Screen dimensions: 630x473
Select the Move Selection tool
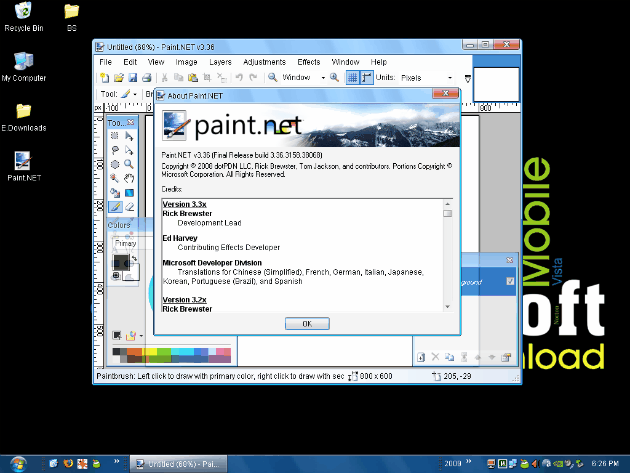(129, 150)
